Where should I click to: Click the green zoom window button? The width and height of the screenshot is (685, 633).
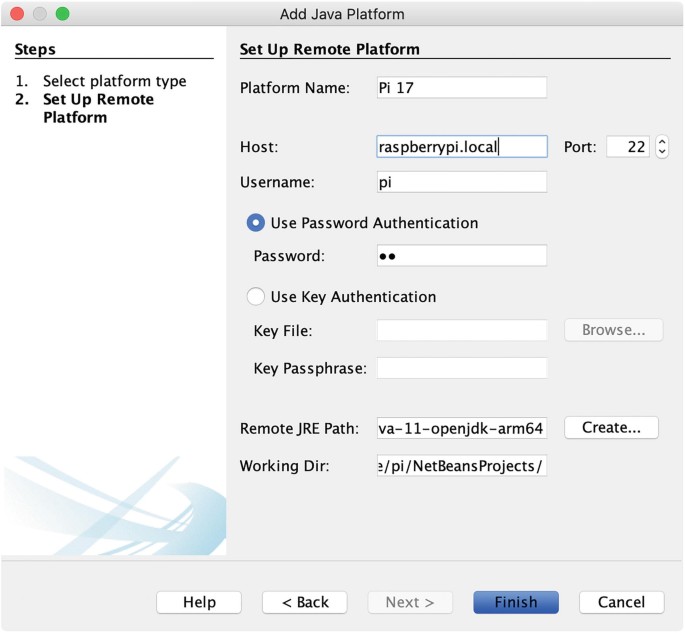[62, 14]
